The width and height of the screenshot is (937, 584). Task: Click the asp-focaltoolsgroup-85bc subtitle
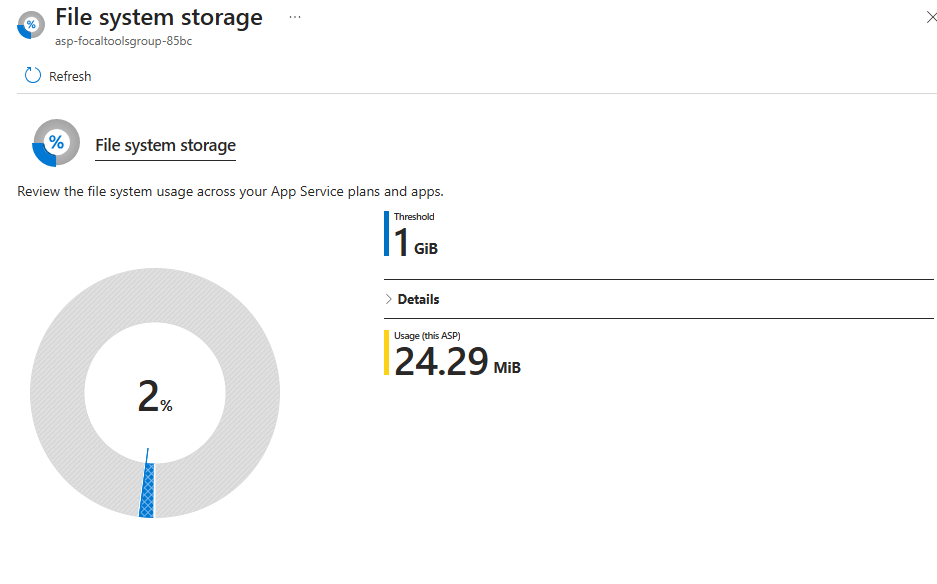pyautogui.click(x=124, y=41)
